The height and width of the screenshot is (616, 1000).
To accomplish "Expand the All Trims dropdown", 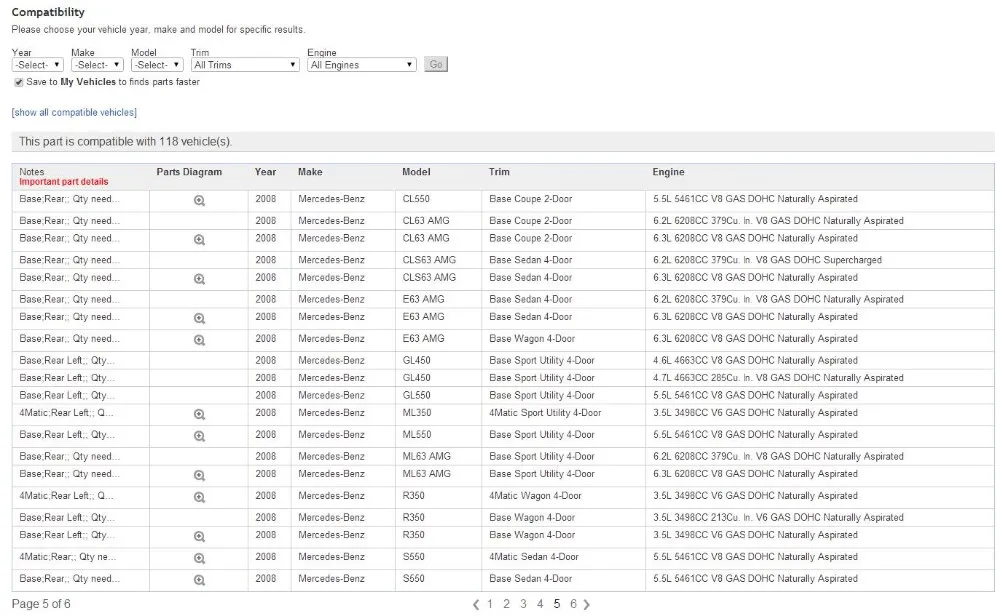I will pos(245,64).
